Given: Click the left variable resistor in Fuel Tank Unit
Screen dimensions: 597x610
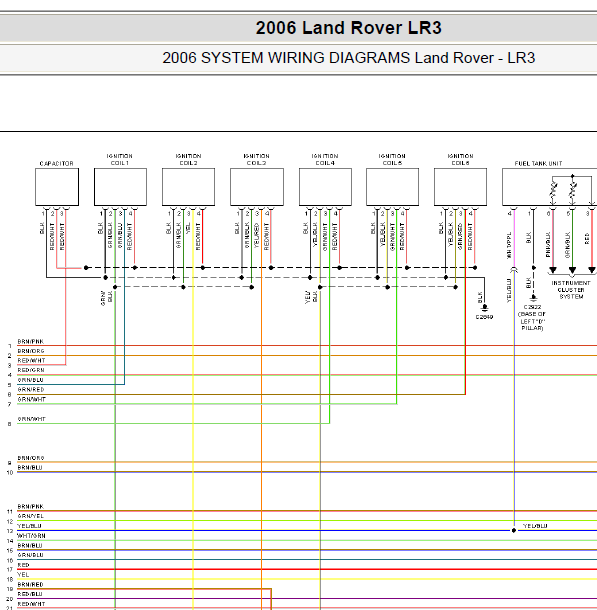Looking at the screenshot, I should [x=553, y=192].
